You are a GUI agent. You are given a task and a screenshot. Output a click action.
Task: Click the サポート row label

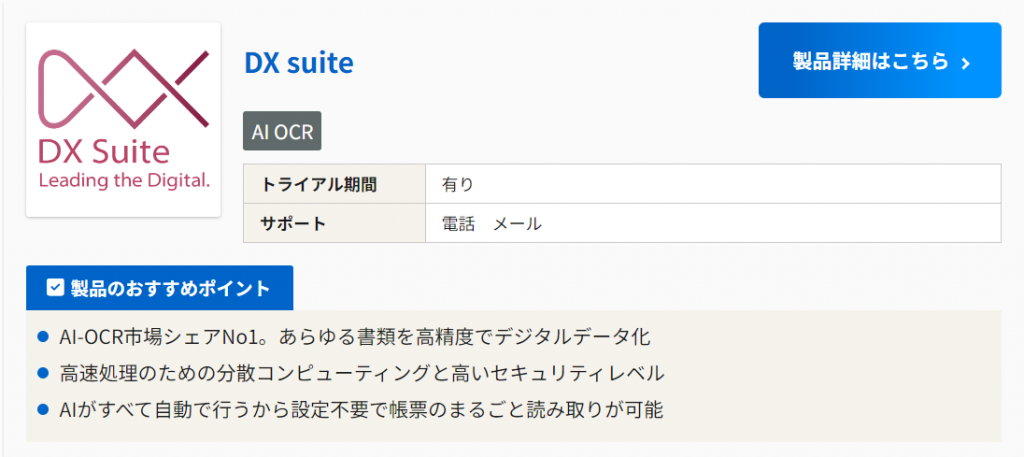pyautogui.click(x=293, y=223)
